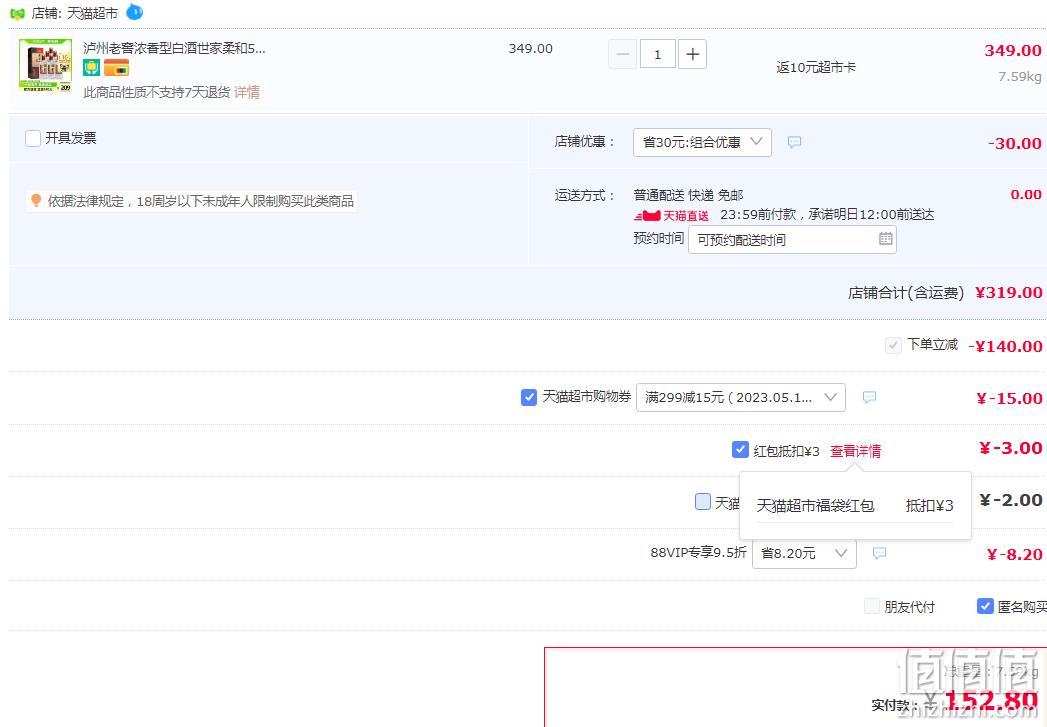Uncheck the 天猫超市购物券 checkbox

coord(528,397)
